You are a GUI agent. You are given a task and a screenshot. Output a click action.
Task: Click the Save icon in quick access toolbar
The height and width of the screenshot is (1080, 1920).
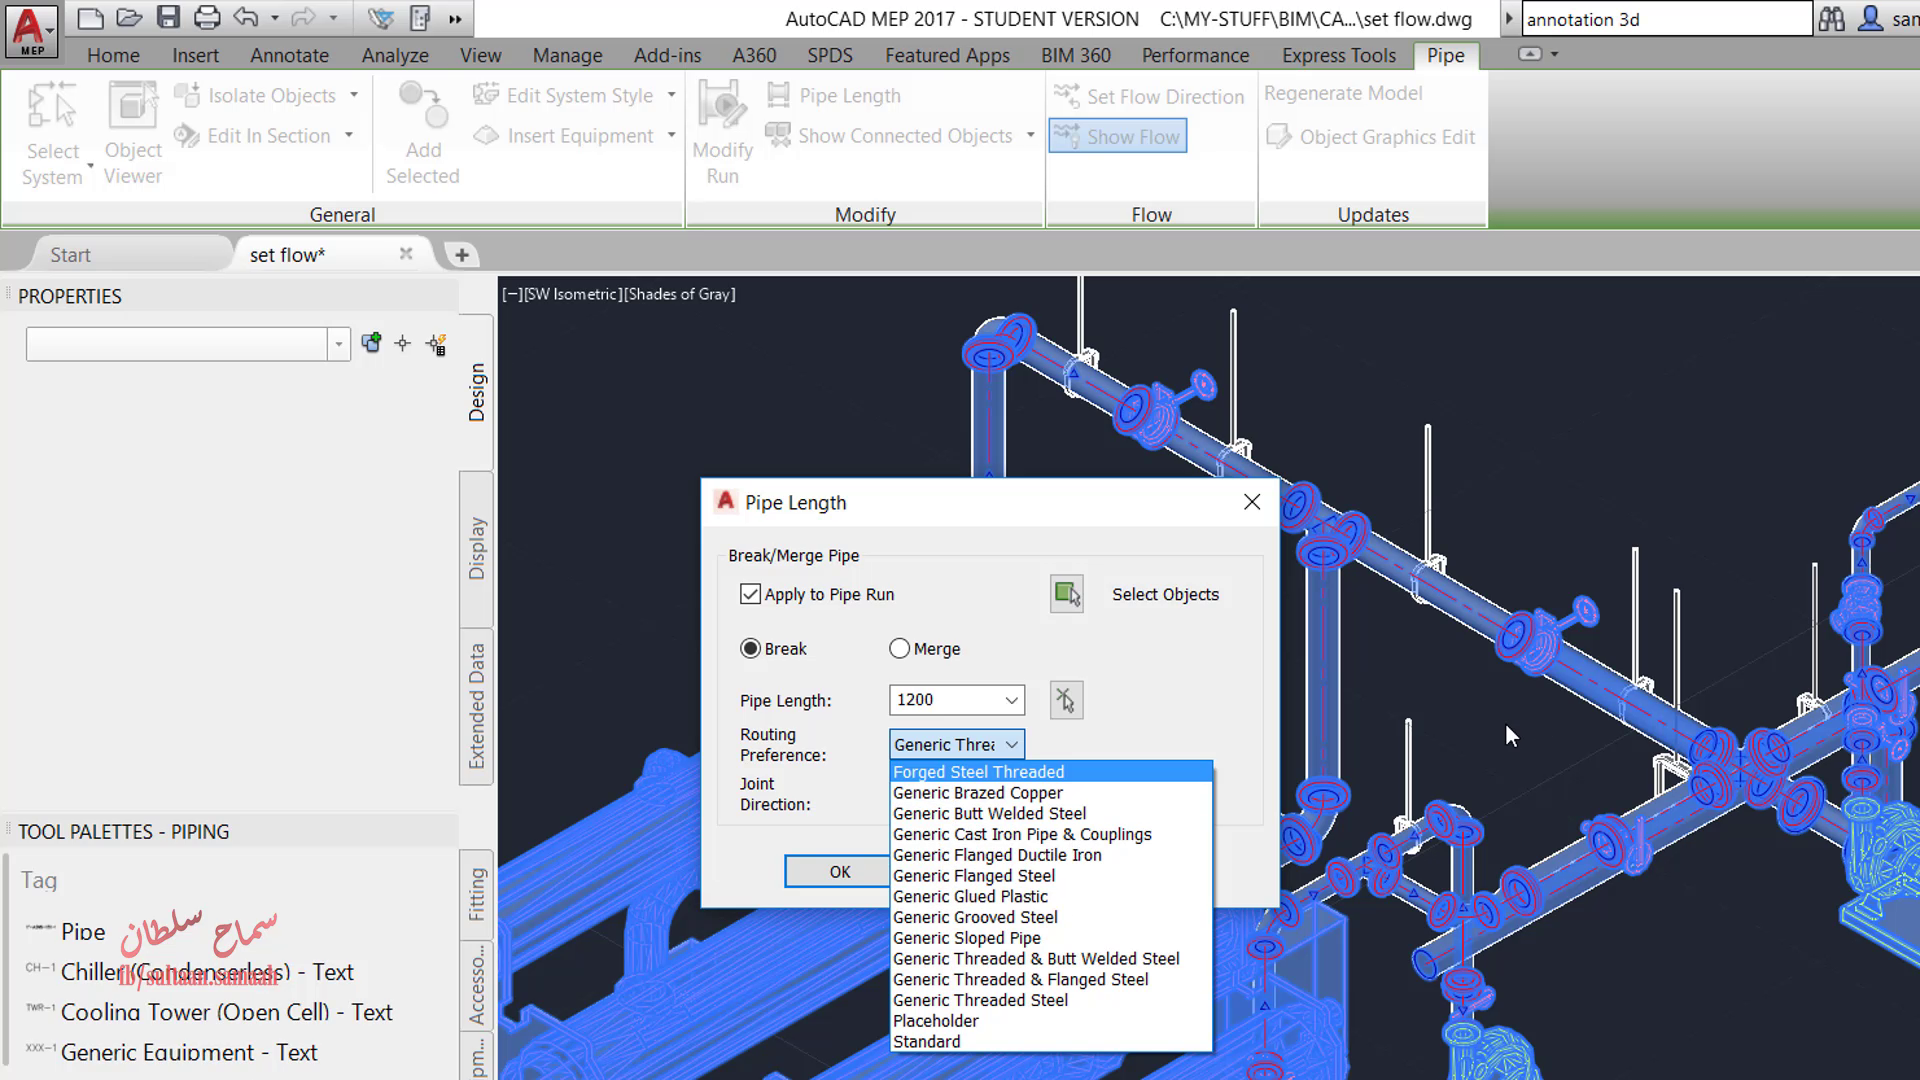coord(168,17)
